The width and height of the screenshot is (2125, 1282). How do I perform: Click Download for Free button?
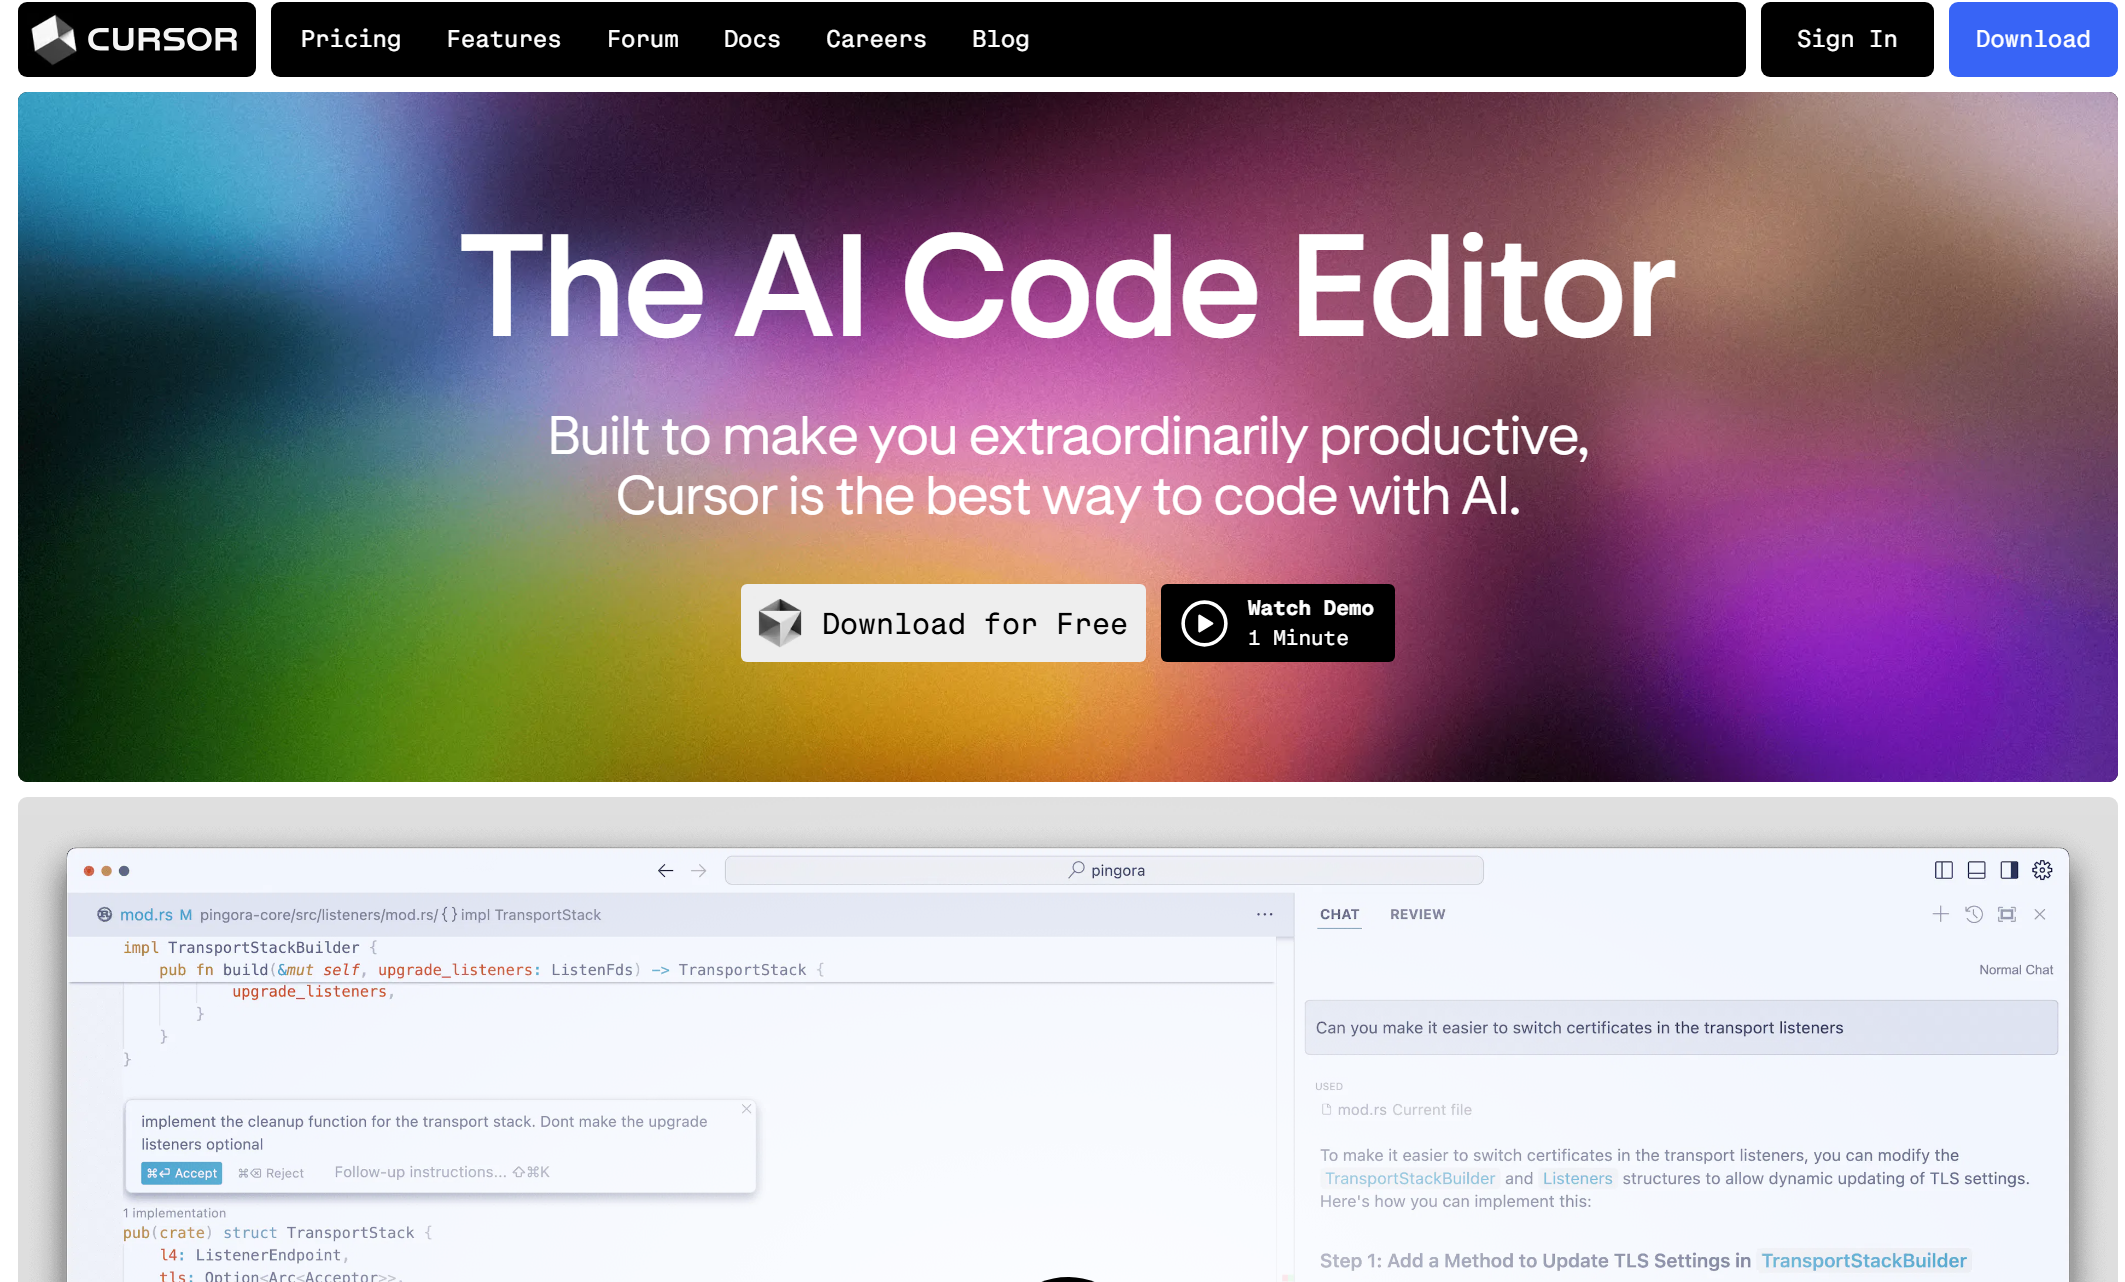pyautogui.click(x=944, y=622)
